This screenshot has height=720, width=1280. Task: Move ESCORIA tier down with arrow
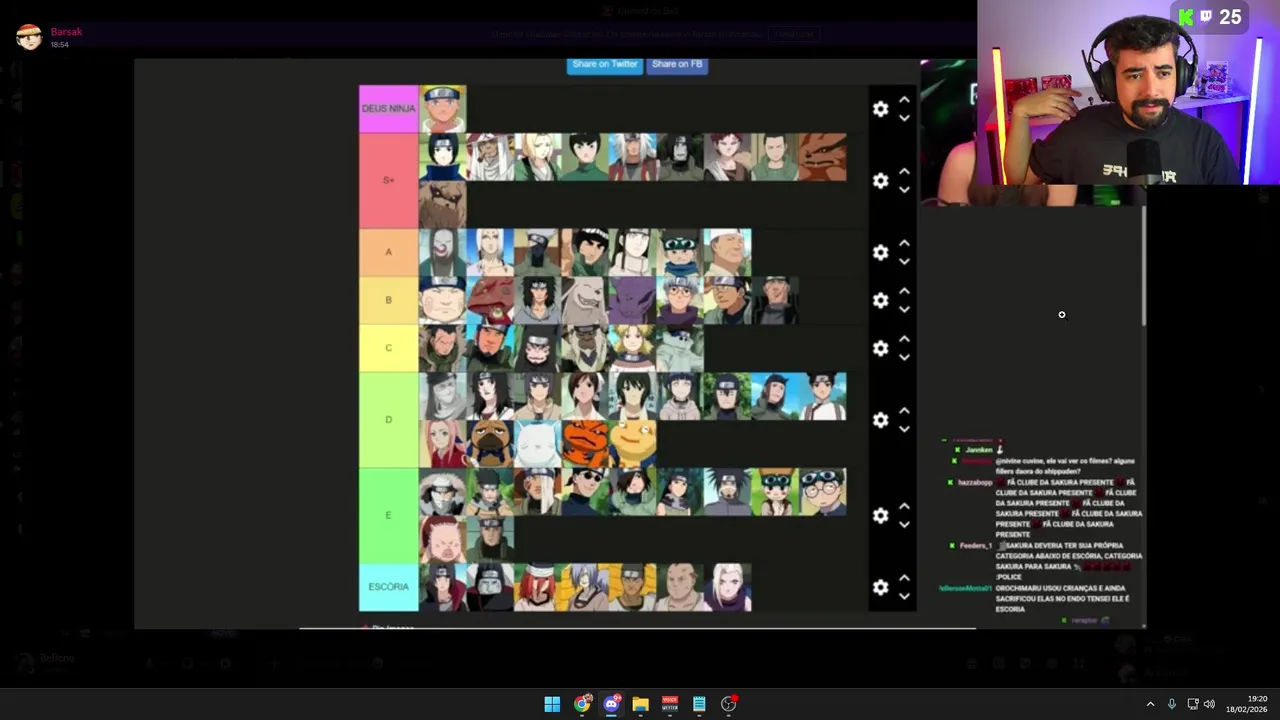tap(904, 597)
